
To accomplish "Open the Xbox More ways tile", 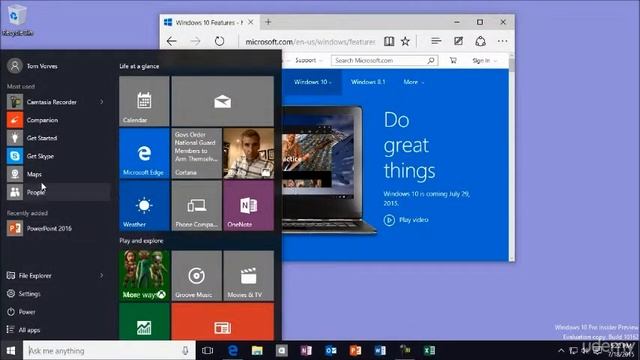I will 144,276.
